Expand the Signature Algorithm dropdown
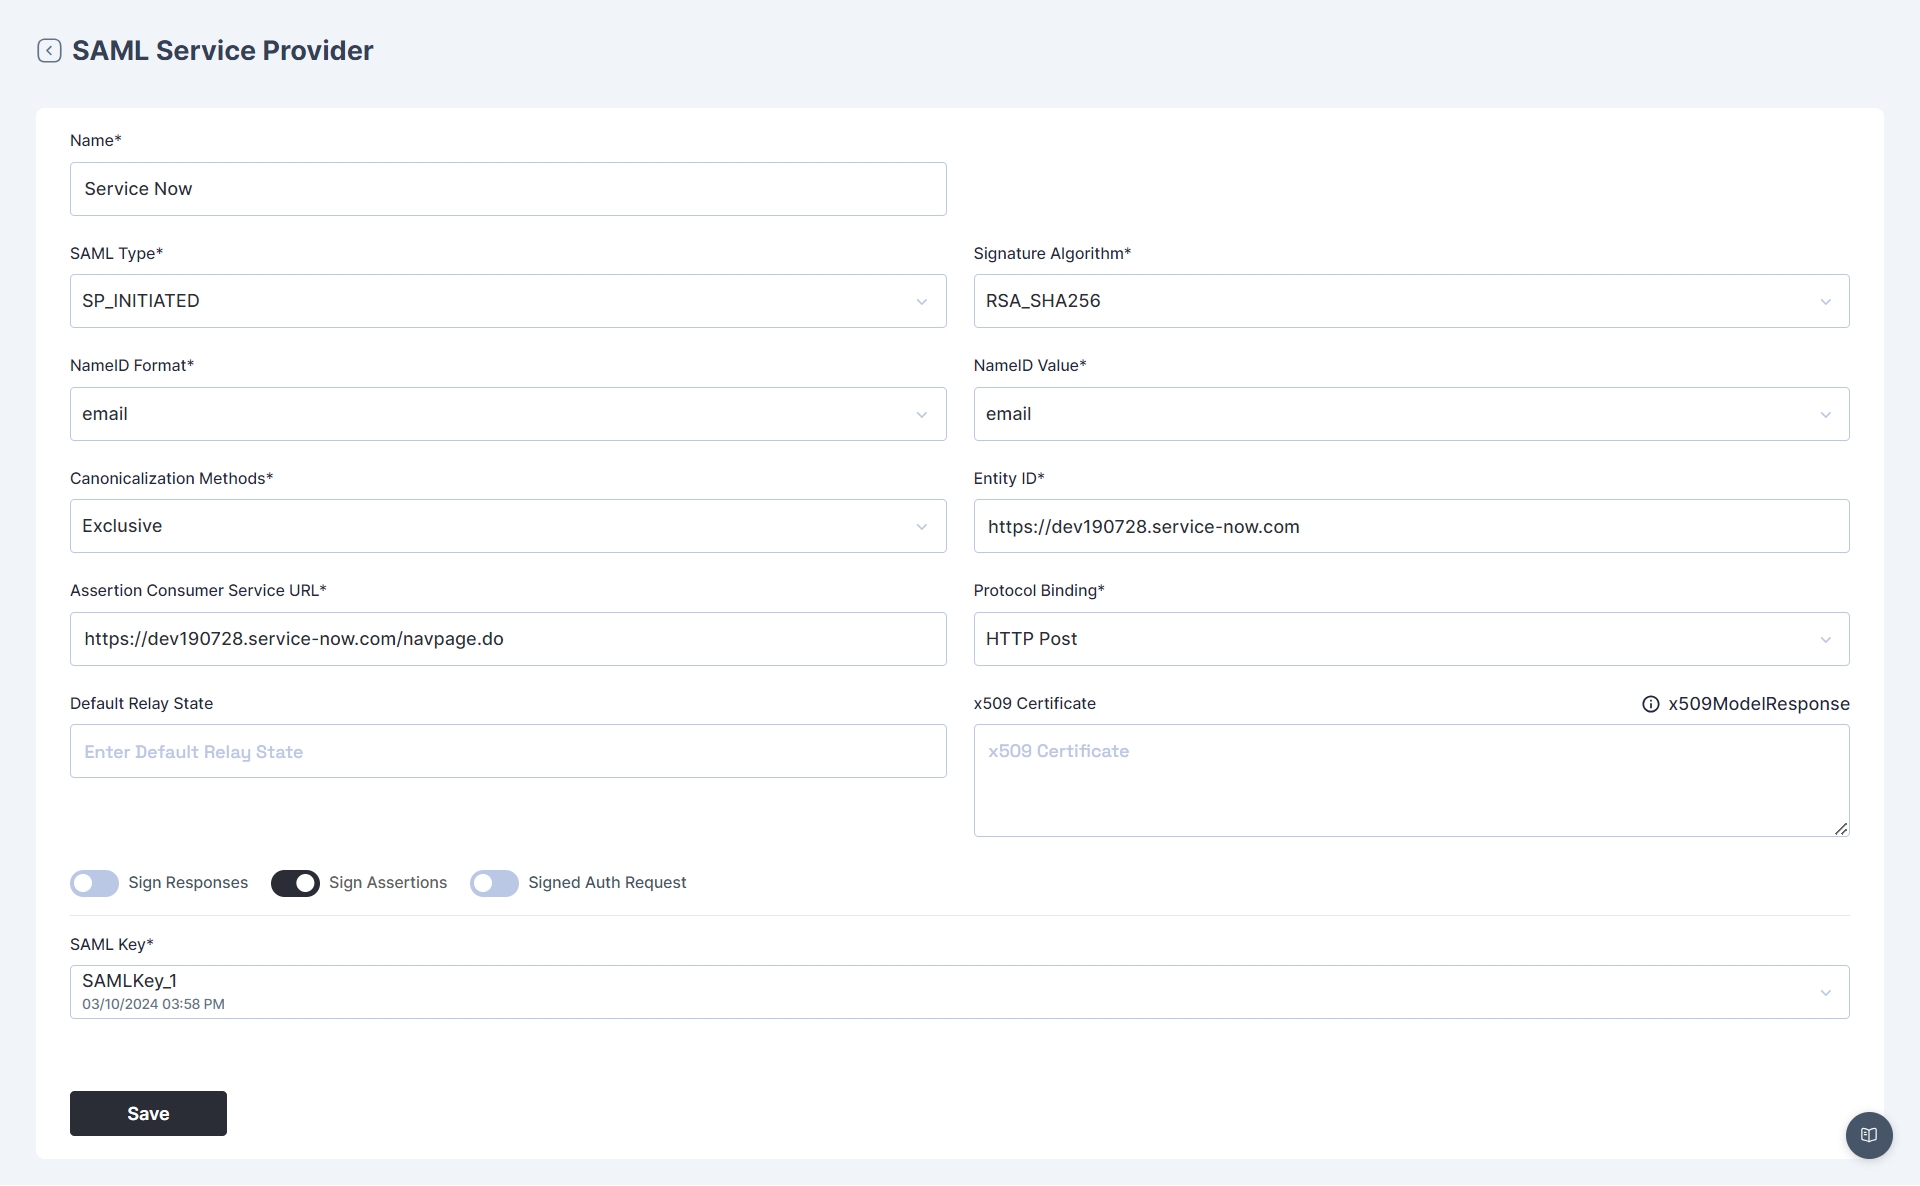Image resolution: width=1920 pixels, height=1186 pixels. pyautogui.click(x=1410, y=301)
